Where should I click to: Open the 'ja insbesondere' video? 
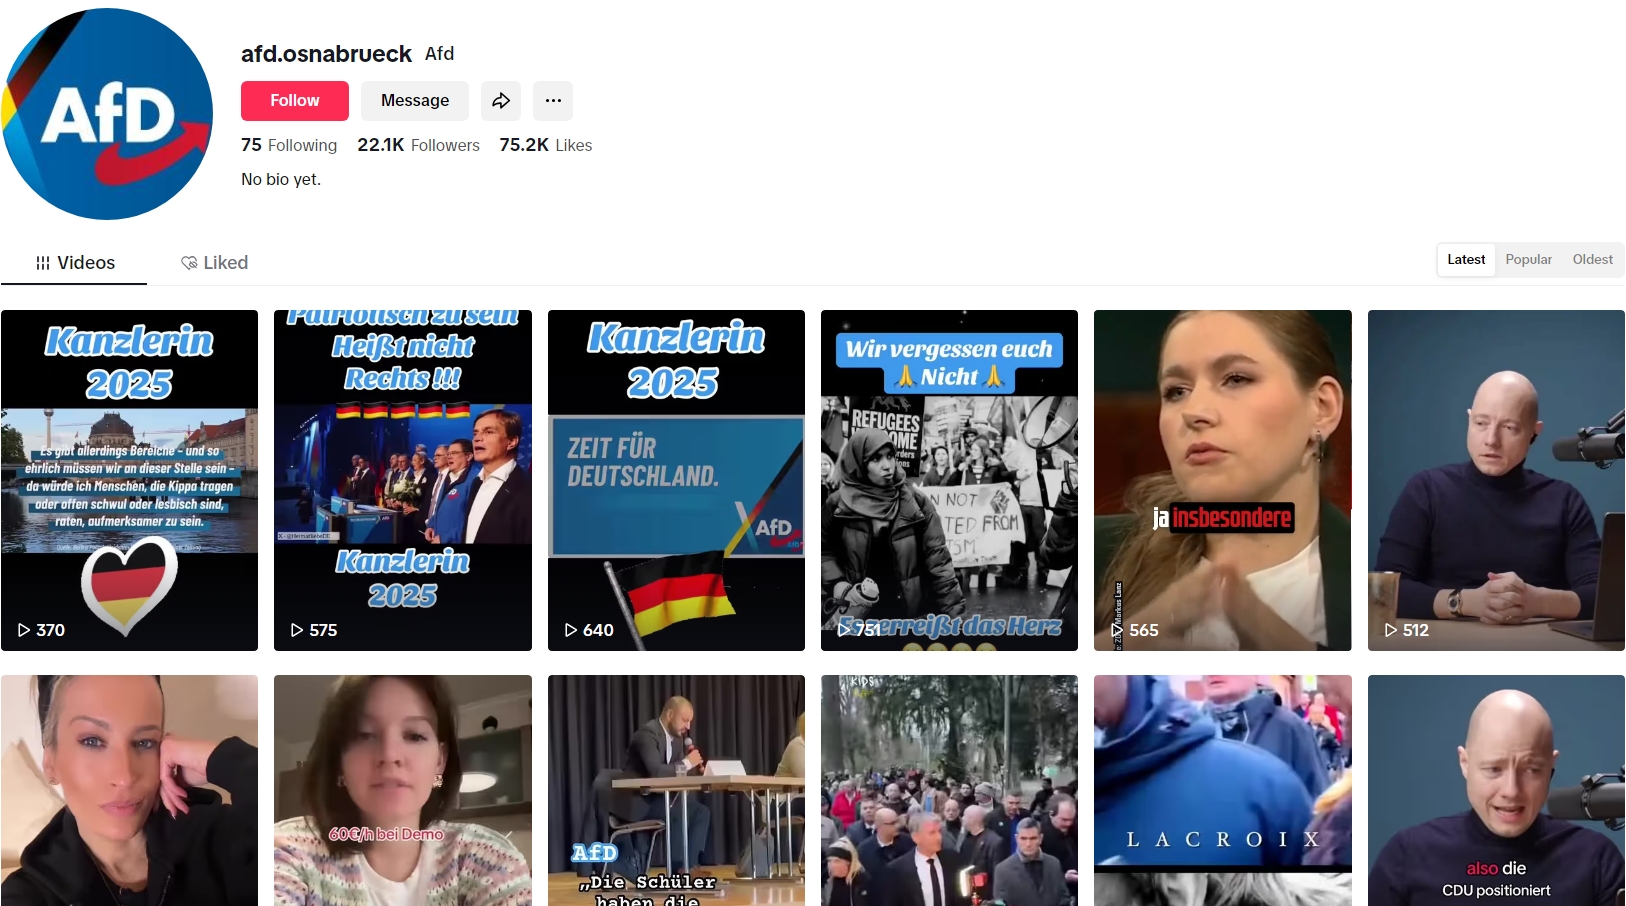pyautogui.click(x=1223, y=480)
